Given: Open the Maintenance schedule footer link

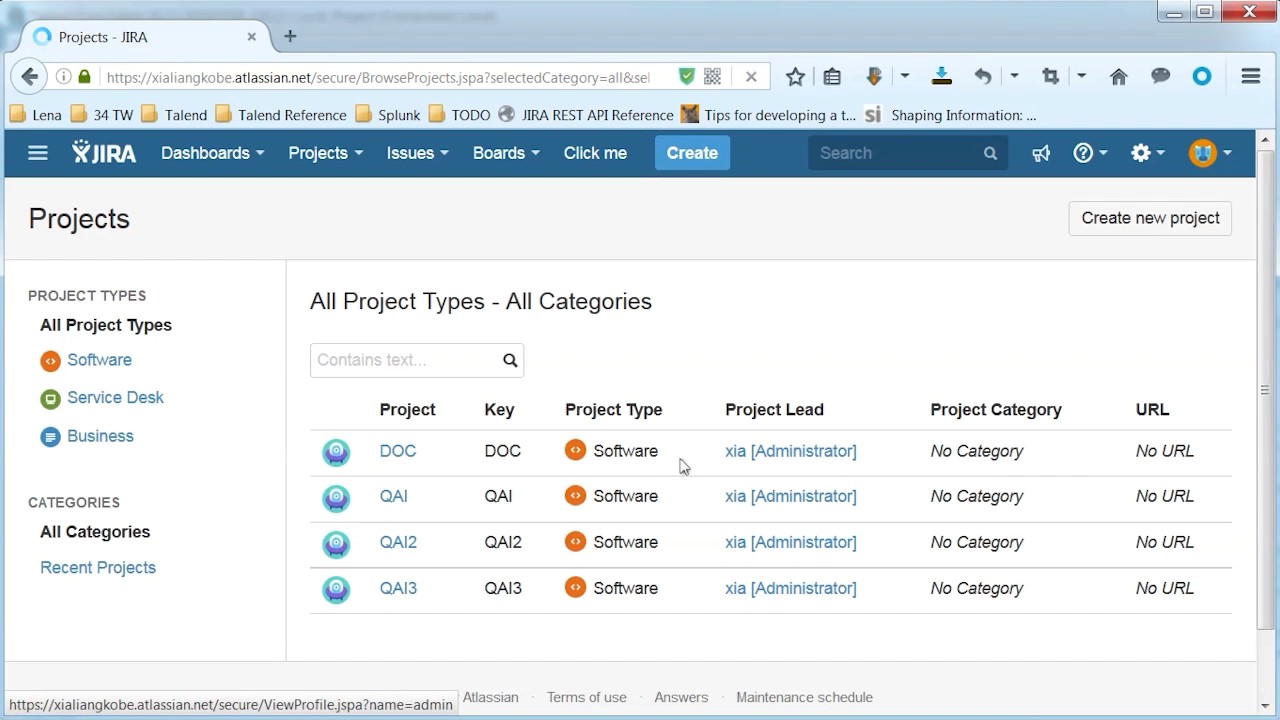Looking at the screenshot, I should [x=804, y=697].
